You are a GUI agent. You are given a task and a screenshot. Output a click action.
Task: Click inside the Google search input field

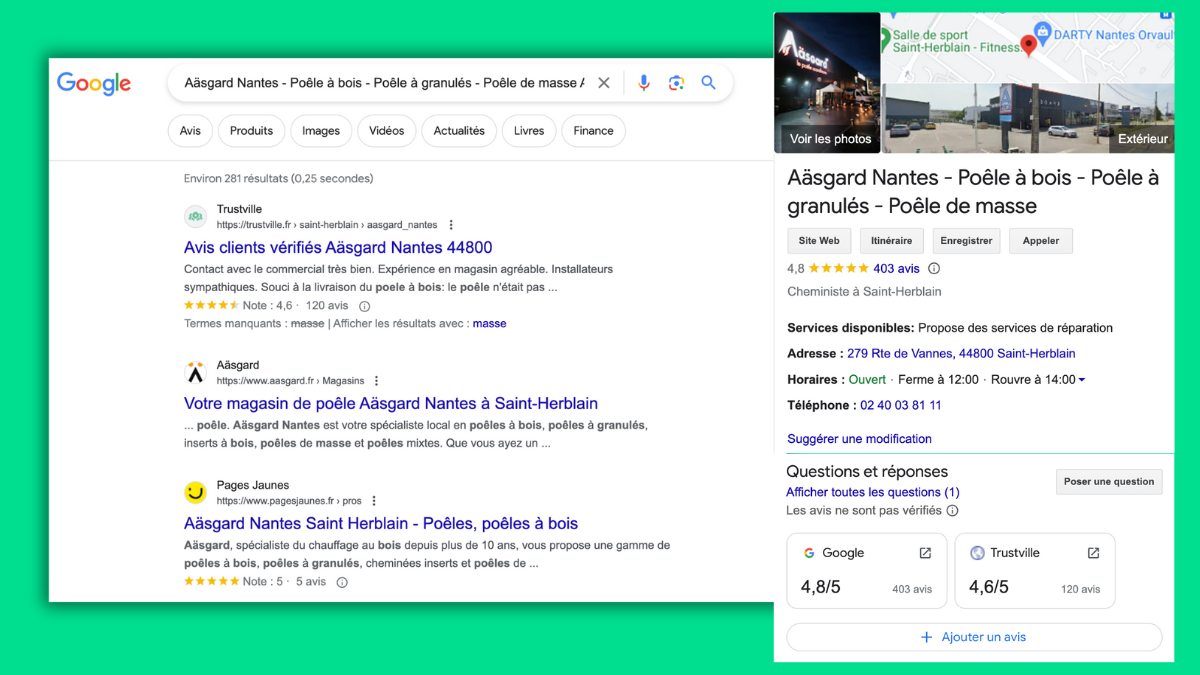385,83
